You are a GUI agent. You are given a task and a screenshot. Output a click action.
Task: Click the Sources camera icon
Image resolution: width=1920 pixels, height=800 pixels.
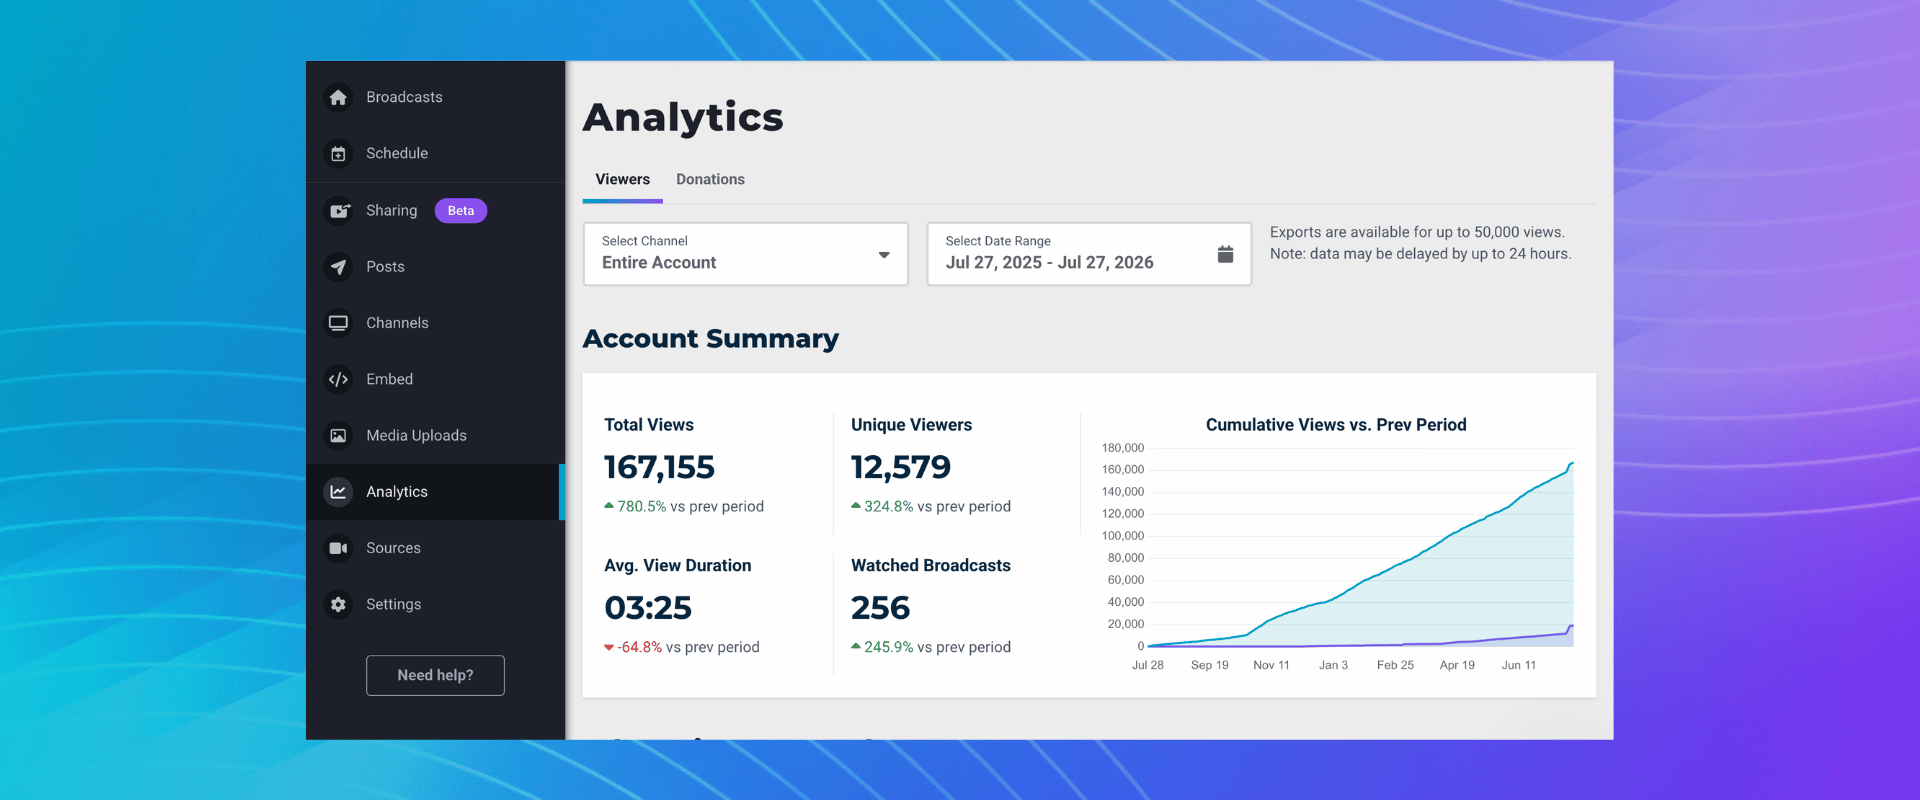point(338,548)
